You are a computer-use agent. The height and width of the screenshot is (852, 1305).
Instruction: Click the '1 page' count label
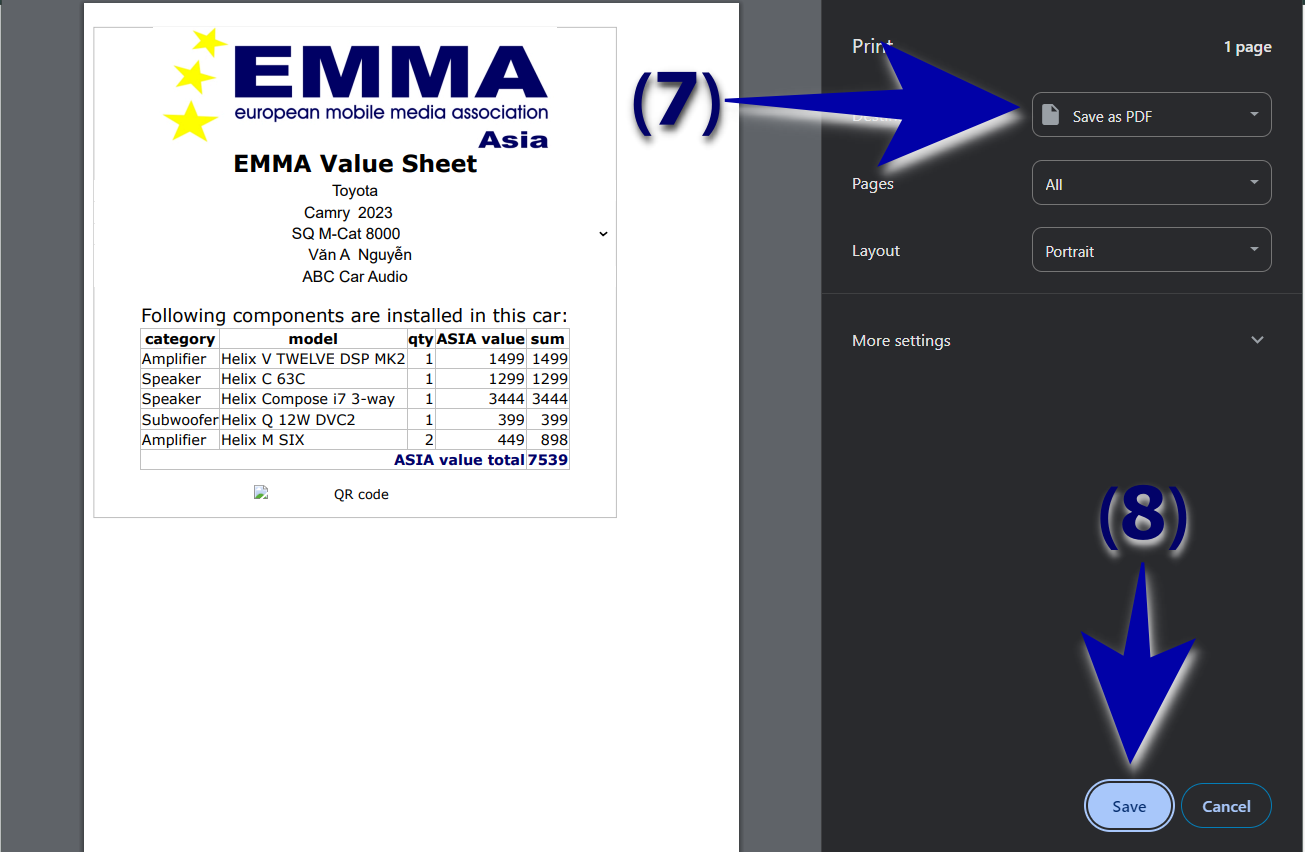1248,47
